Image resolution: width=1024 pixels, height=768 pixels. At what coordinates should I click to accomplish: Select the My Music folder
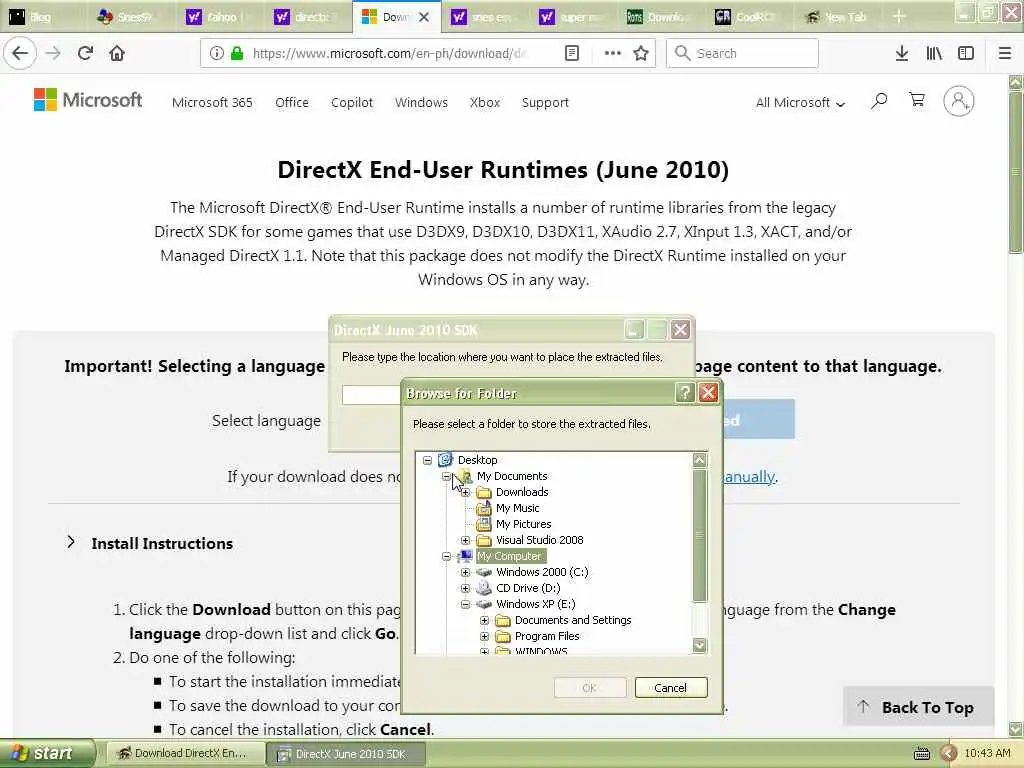coord(517,508)
